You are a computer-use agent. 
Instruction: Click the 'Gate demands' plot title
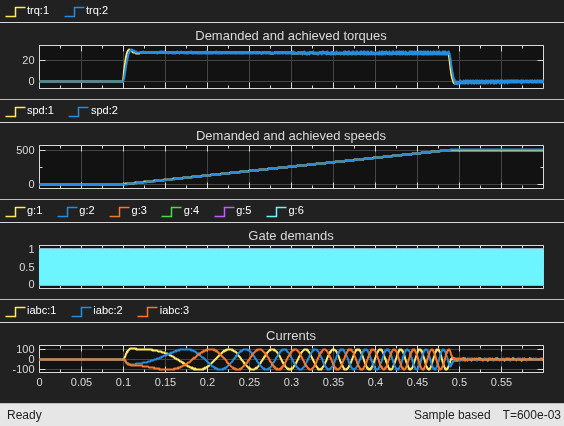pyautogui.click(x=291, y=236)
